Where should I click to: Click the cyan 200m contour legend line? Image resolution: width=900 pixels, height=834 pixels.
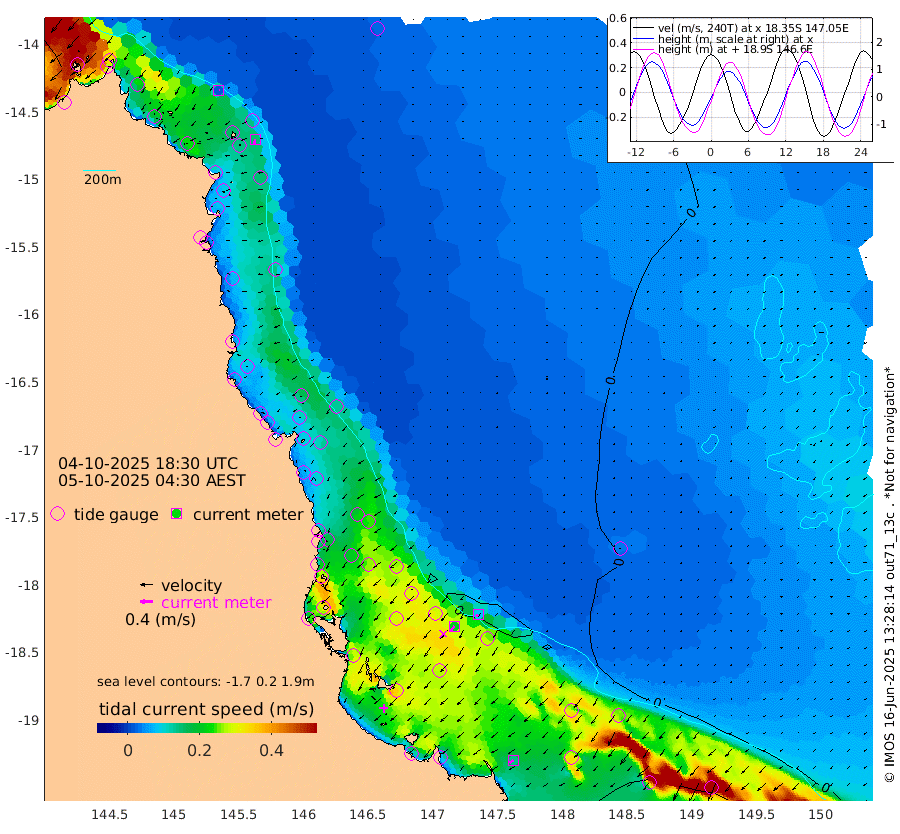[99, 170]
